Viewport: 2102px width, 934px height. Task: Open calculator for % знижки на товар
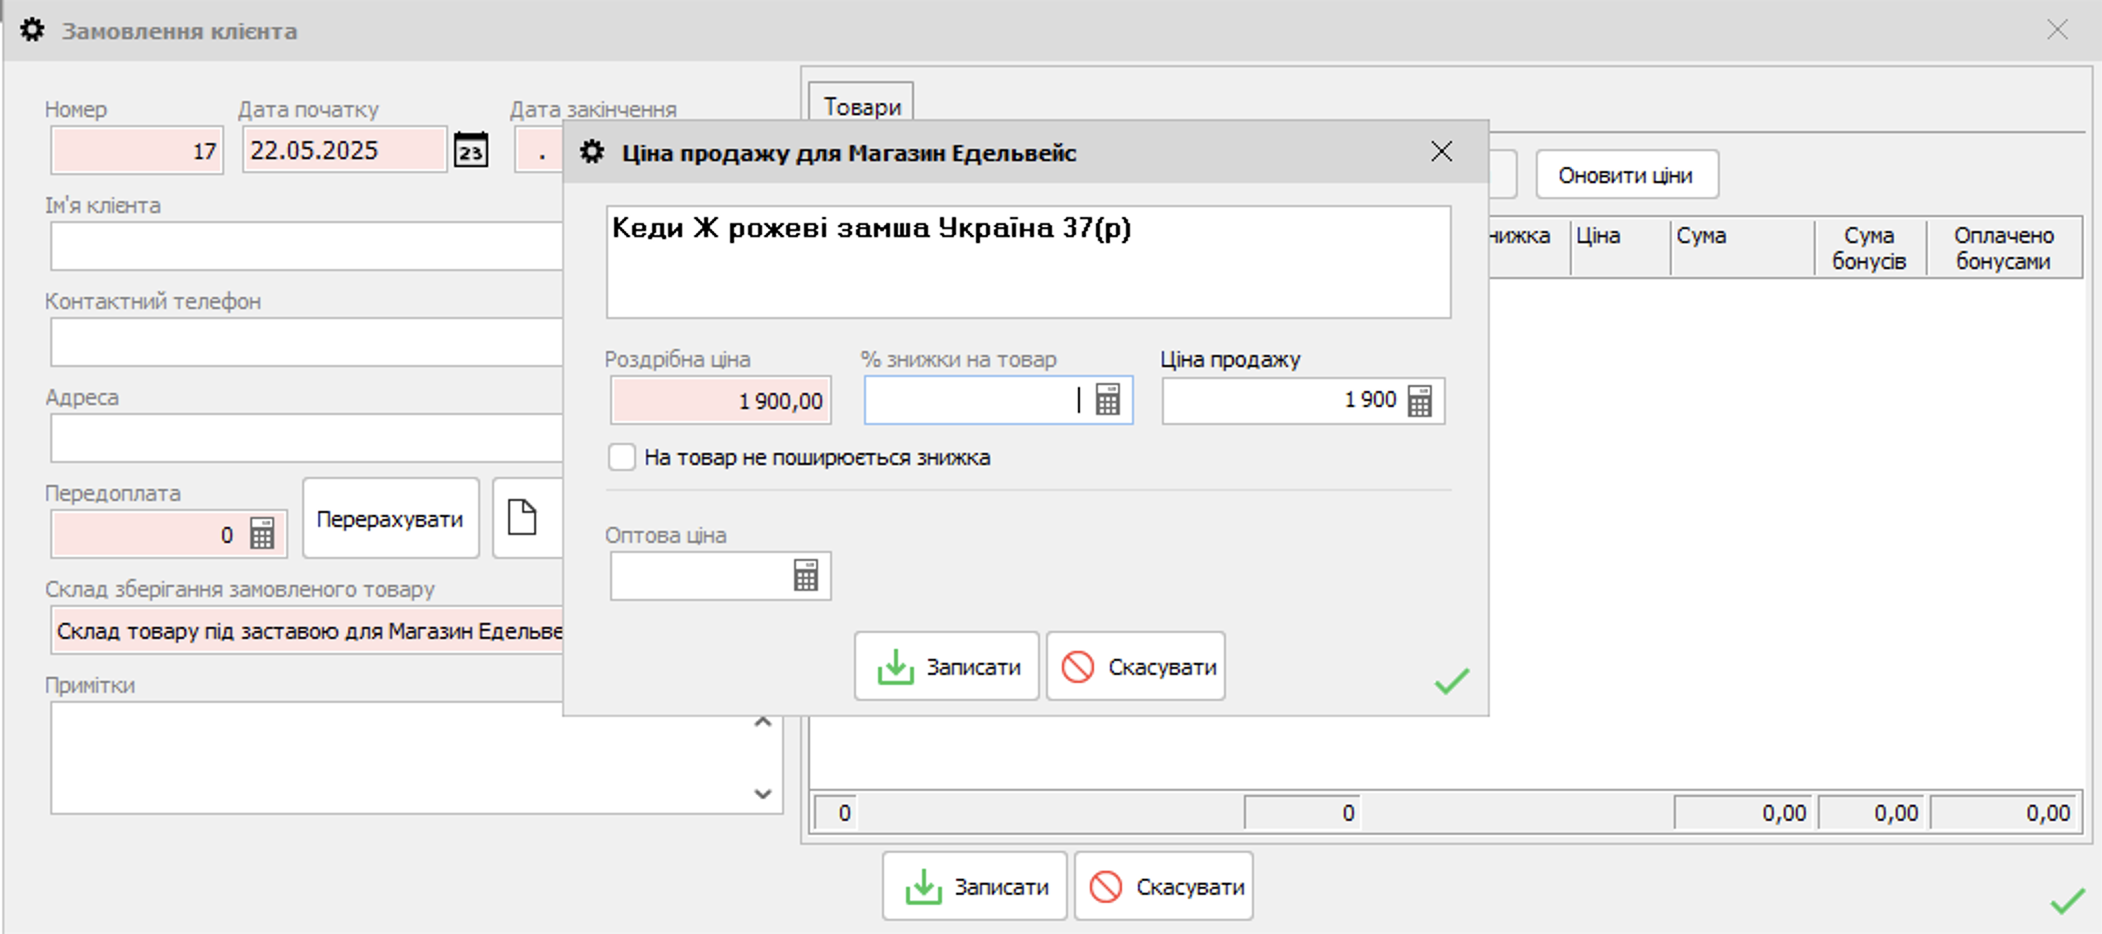(1107, 400)
